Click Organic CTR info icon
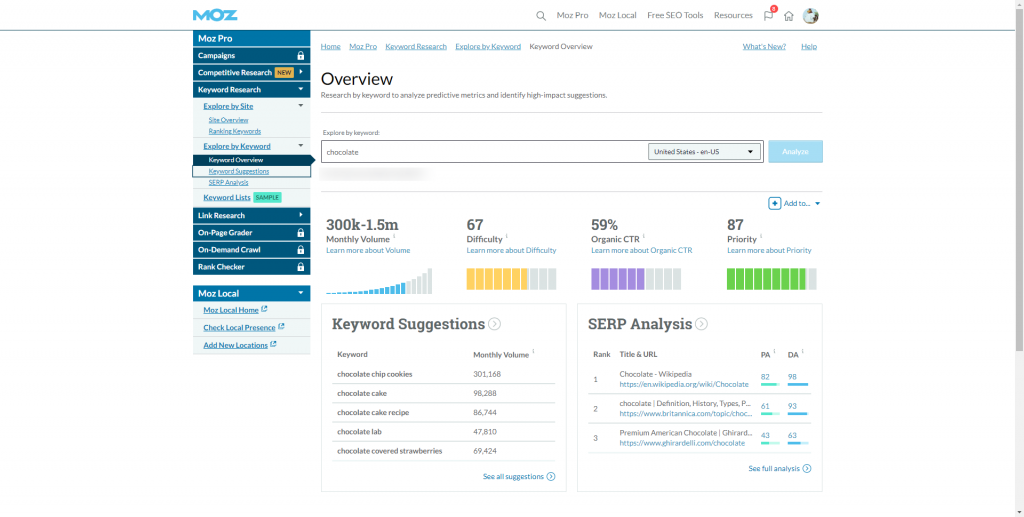Viewport: 1024px width, 517px height. click(643, 236)
